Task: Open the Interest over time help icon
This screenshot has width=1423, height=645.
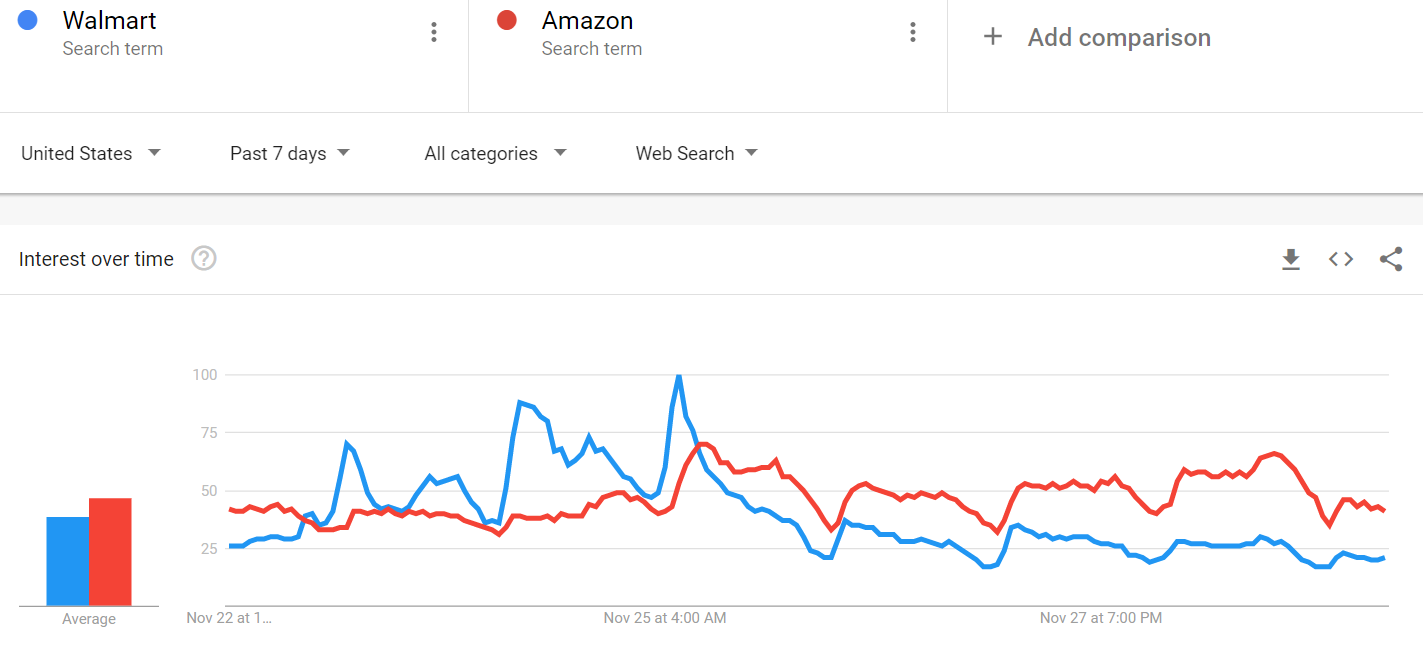Action: [204, 259]
